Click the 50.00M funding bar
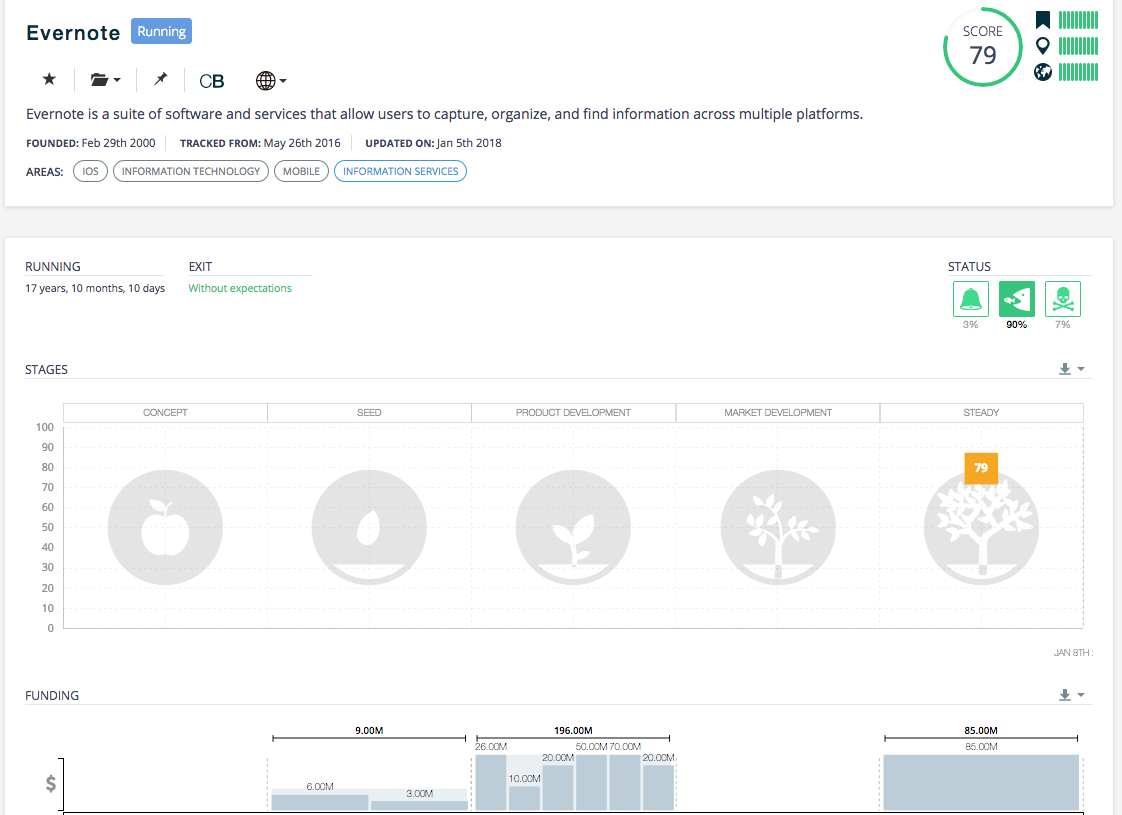 point(591,782)
